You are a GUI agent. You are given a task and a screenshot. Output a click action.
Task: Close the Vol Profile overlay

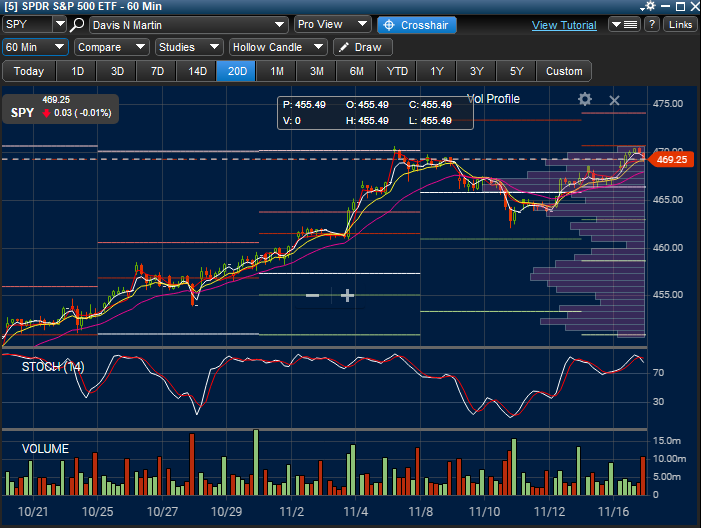pos(614,100)
